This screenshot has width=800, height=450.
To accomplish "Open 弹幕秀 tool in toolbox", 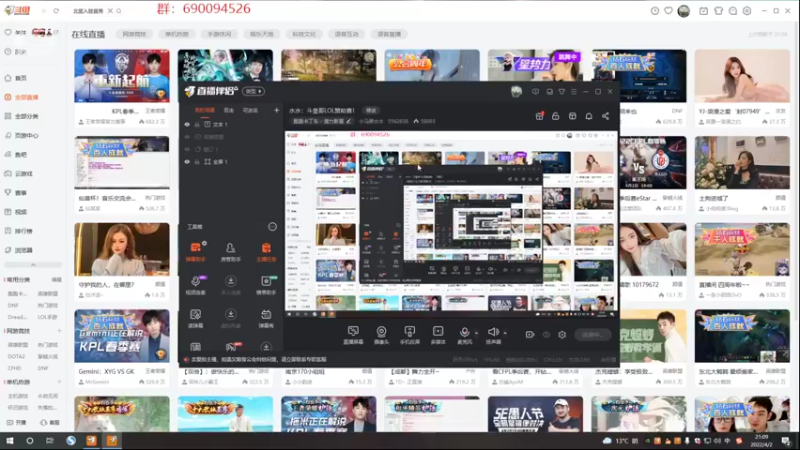I will pos(266,318).
